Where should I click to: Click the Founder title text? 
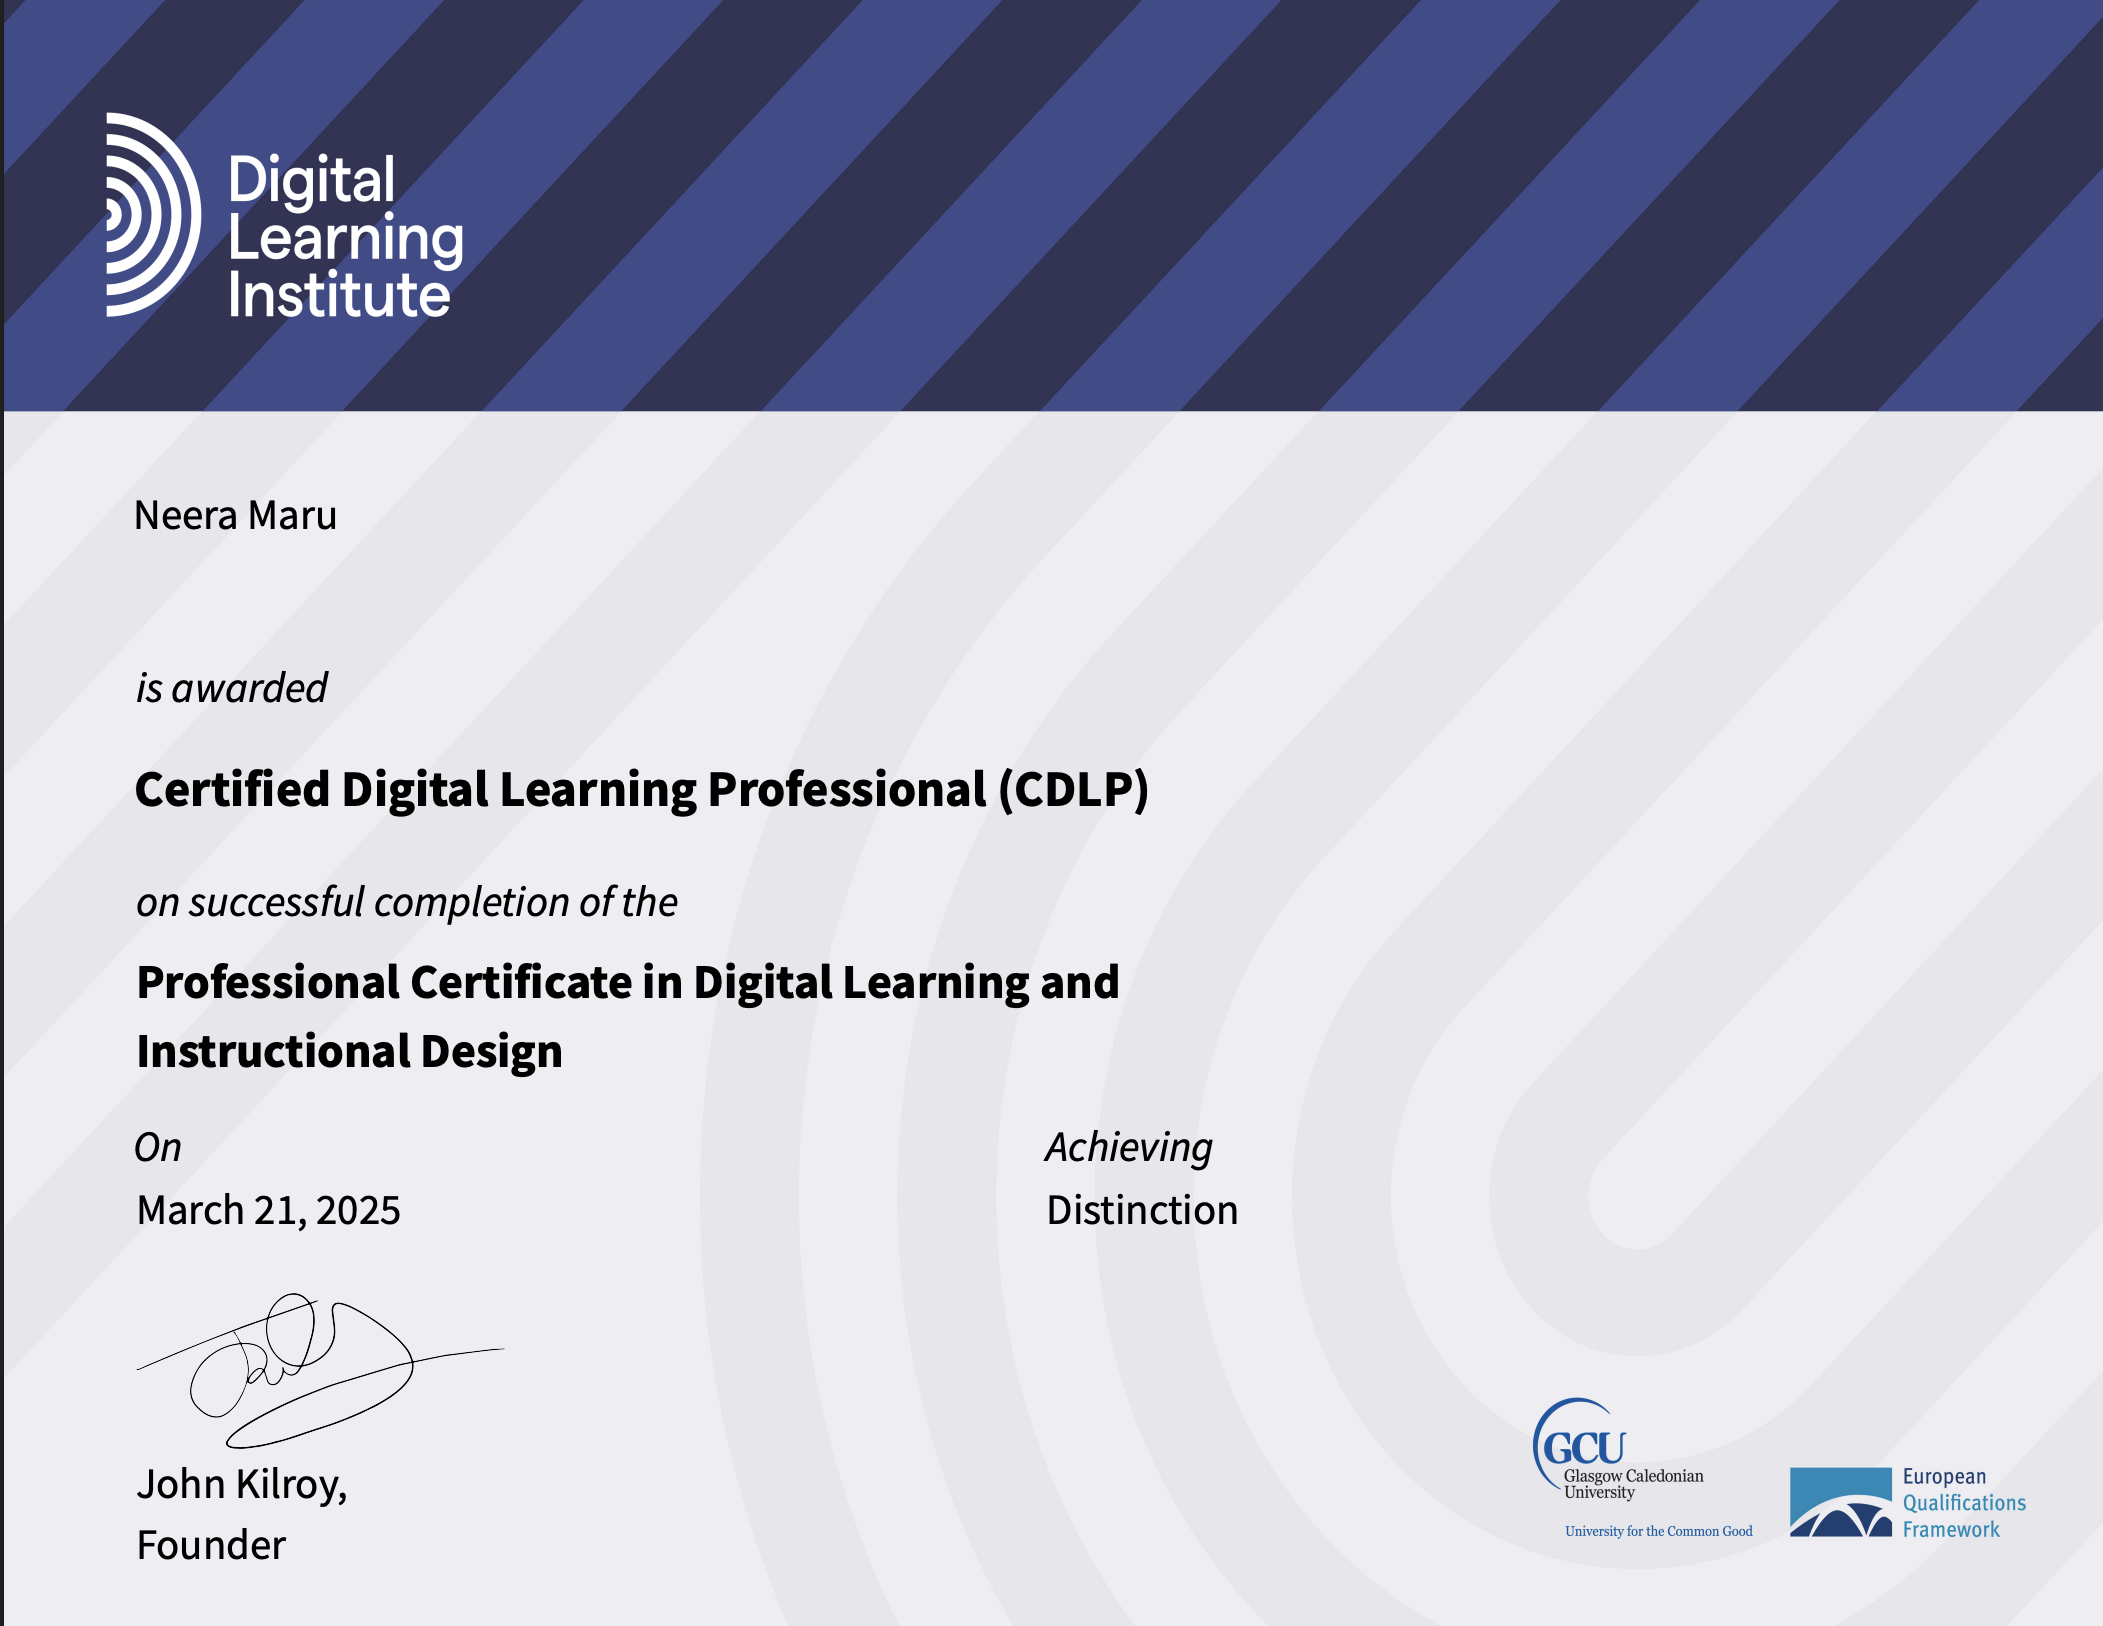[x=211, y=1545]
